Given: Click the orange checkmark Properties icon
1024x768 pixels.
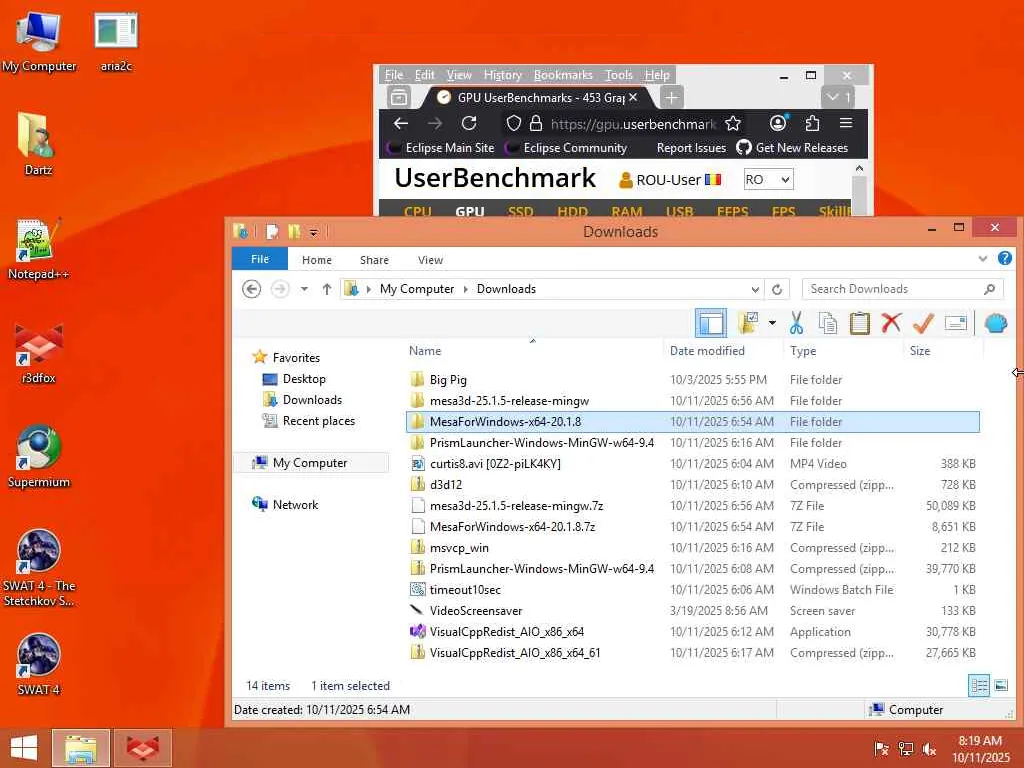Looking at the screenshot, I should pos(923,323).
